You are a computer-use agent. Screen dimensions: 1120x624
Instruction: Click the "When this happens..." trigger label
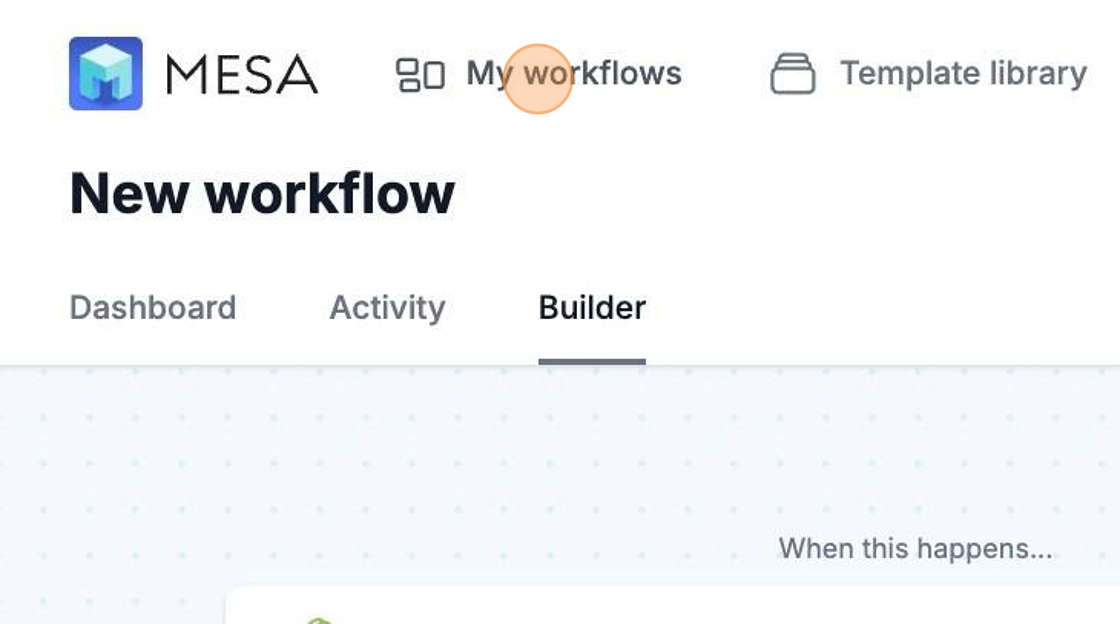[x=915, y=548]
